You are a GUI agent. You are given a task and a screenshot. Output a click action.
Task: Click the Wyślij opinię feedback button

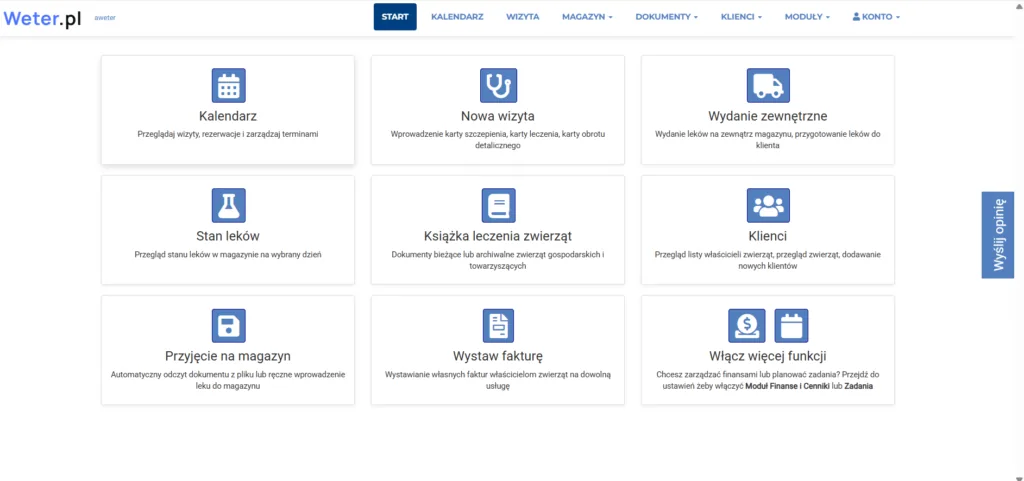pos(998,235)
